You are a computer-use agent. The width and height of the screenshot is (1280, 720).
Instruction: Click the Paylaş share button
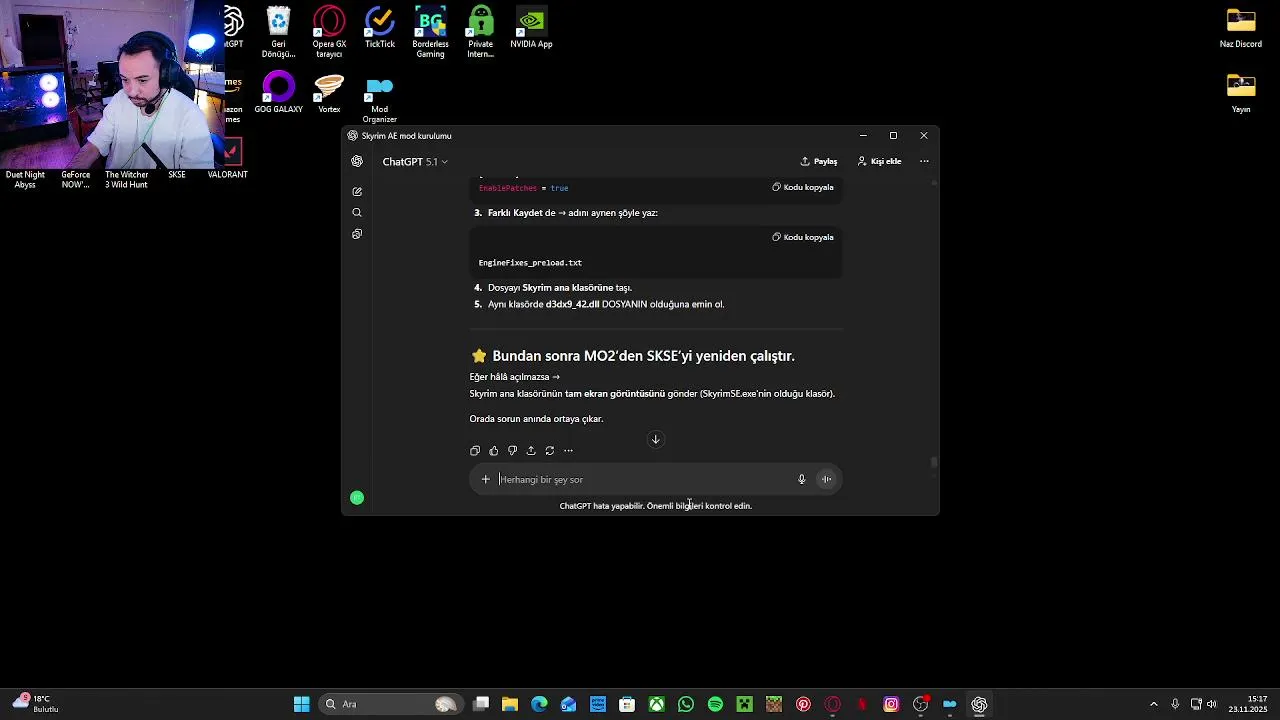point(819,161)
